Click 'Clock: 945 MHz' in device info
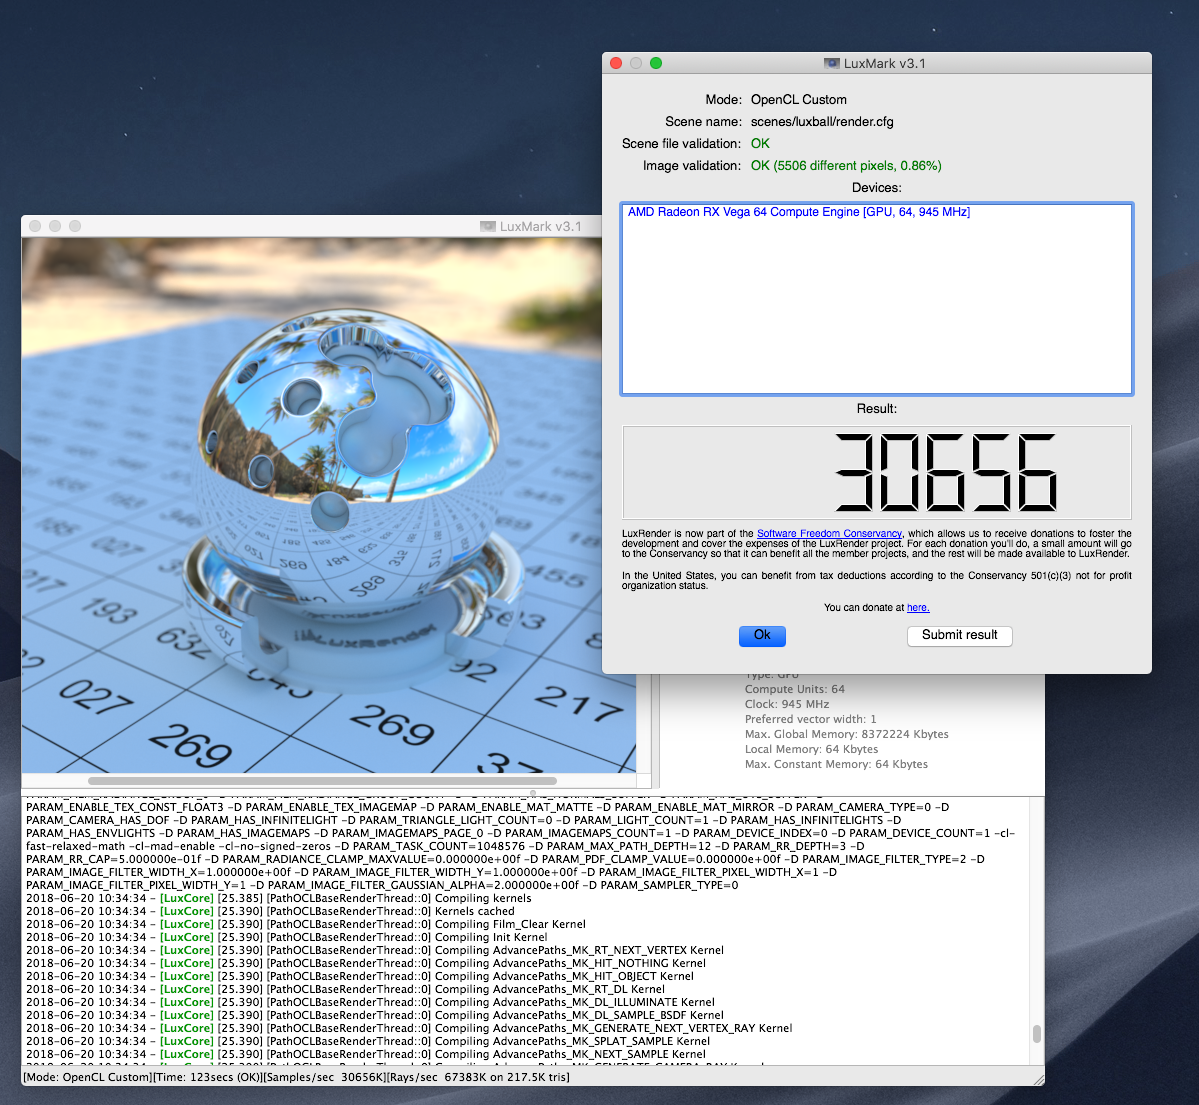The width and height of the screenshot is (1199, 1105). click(787, 704)
